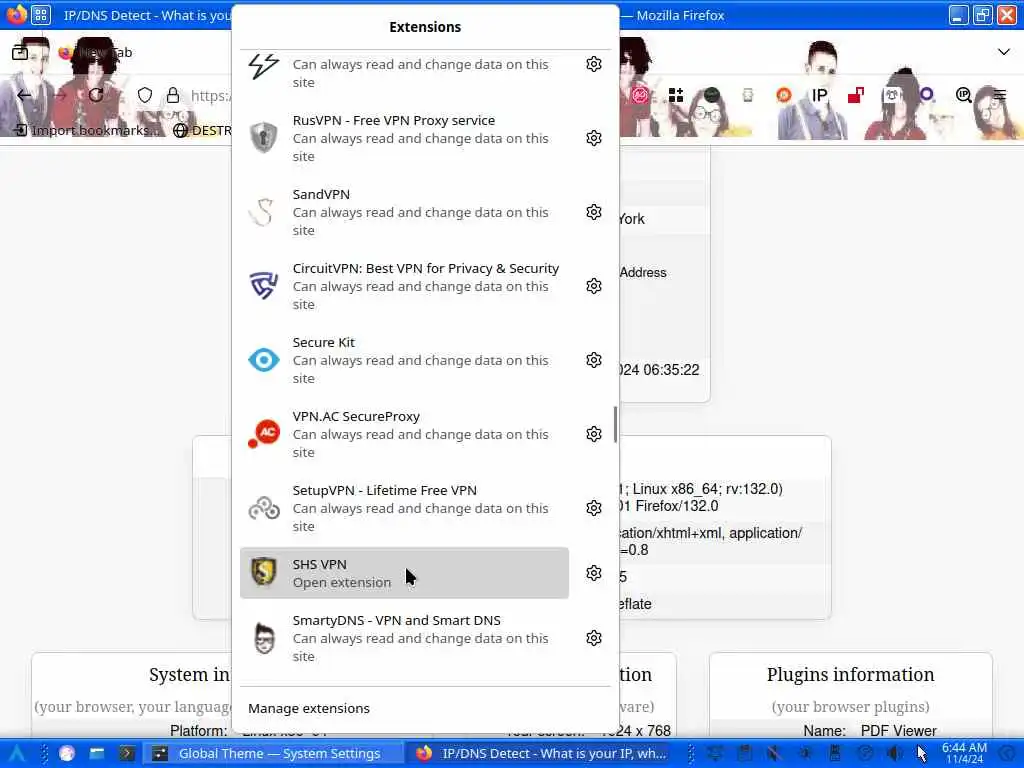Click the padlock site info icon
This screenshot has width=1024, height=768.
[173, 95]
